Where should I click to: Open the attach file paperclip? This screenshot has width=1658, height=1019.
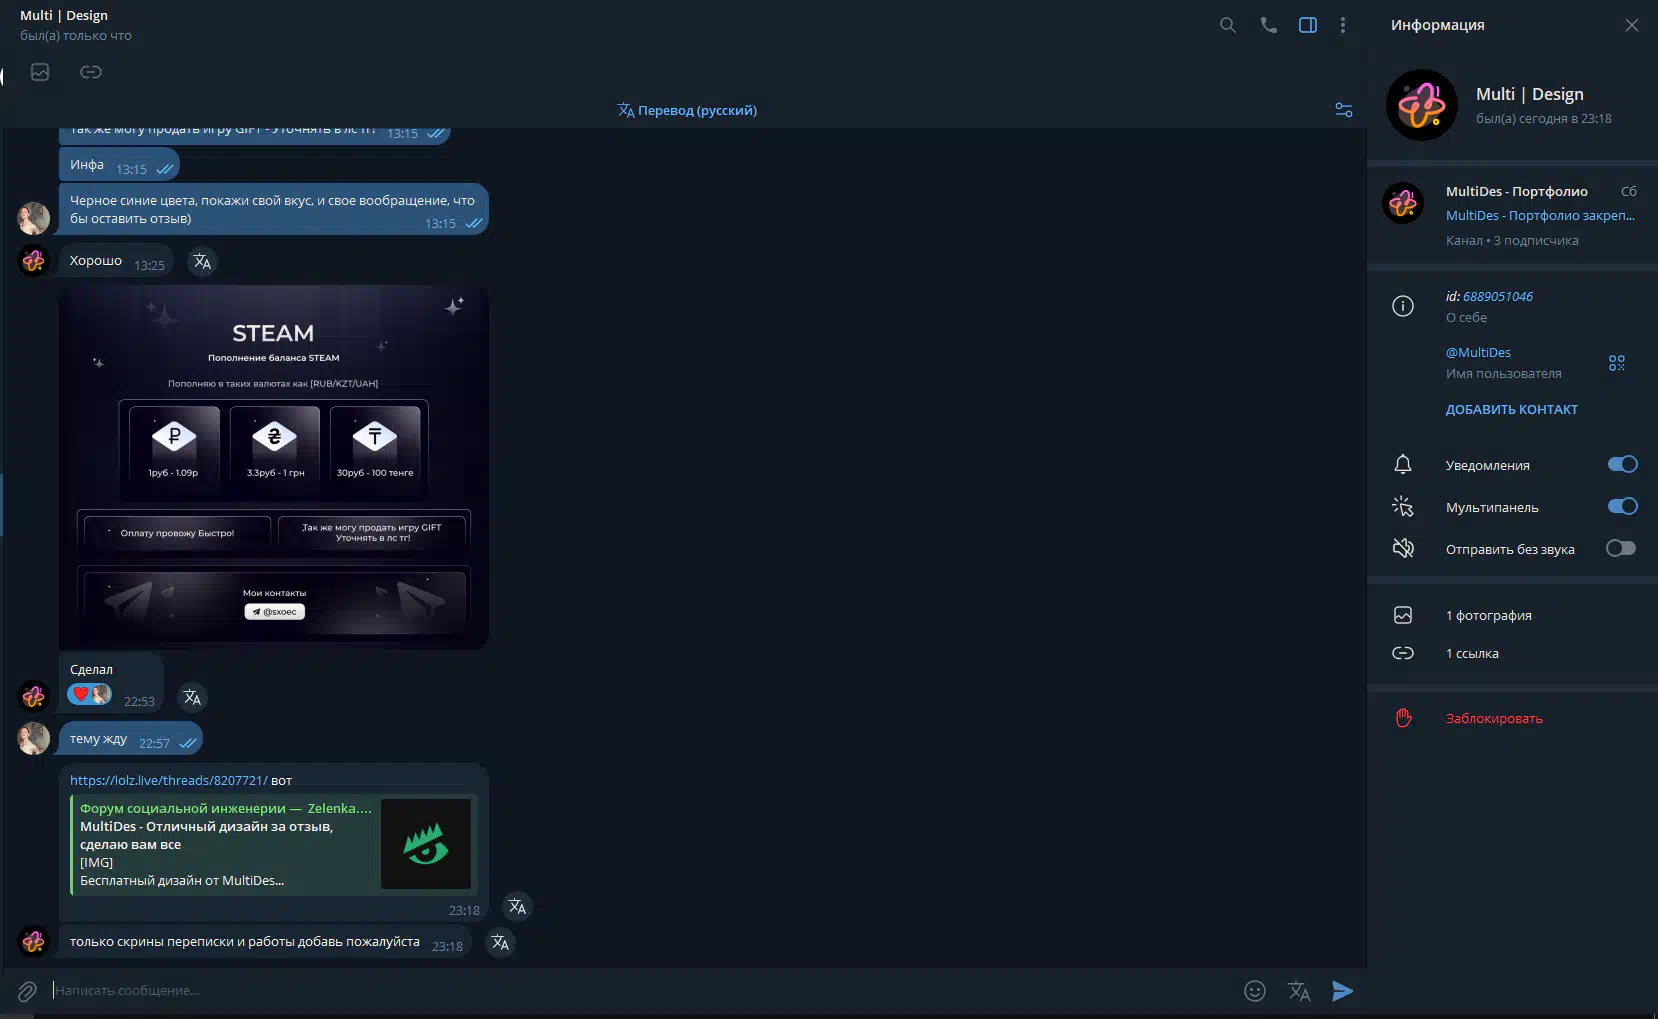[x=27, y=991]
